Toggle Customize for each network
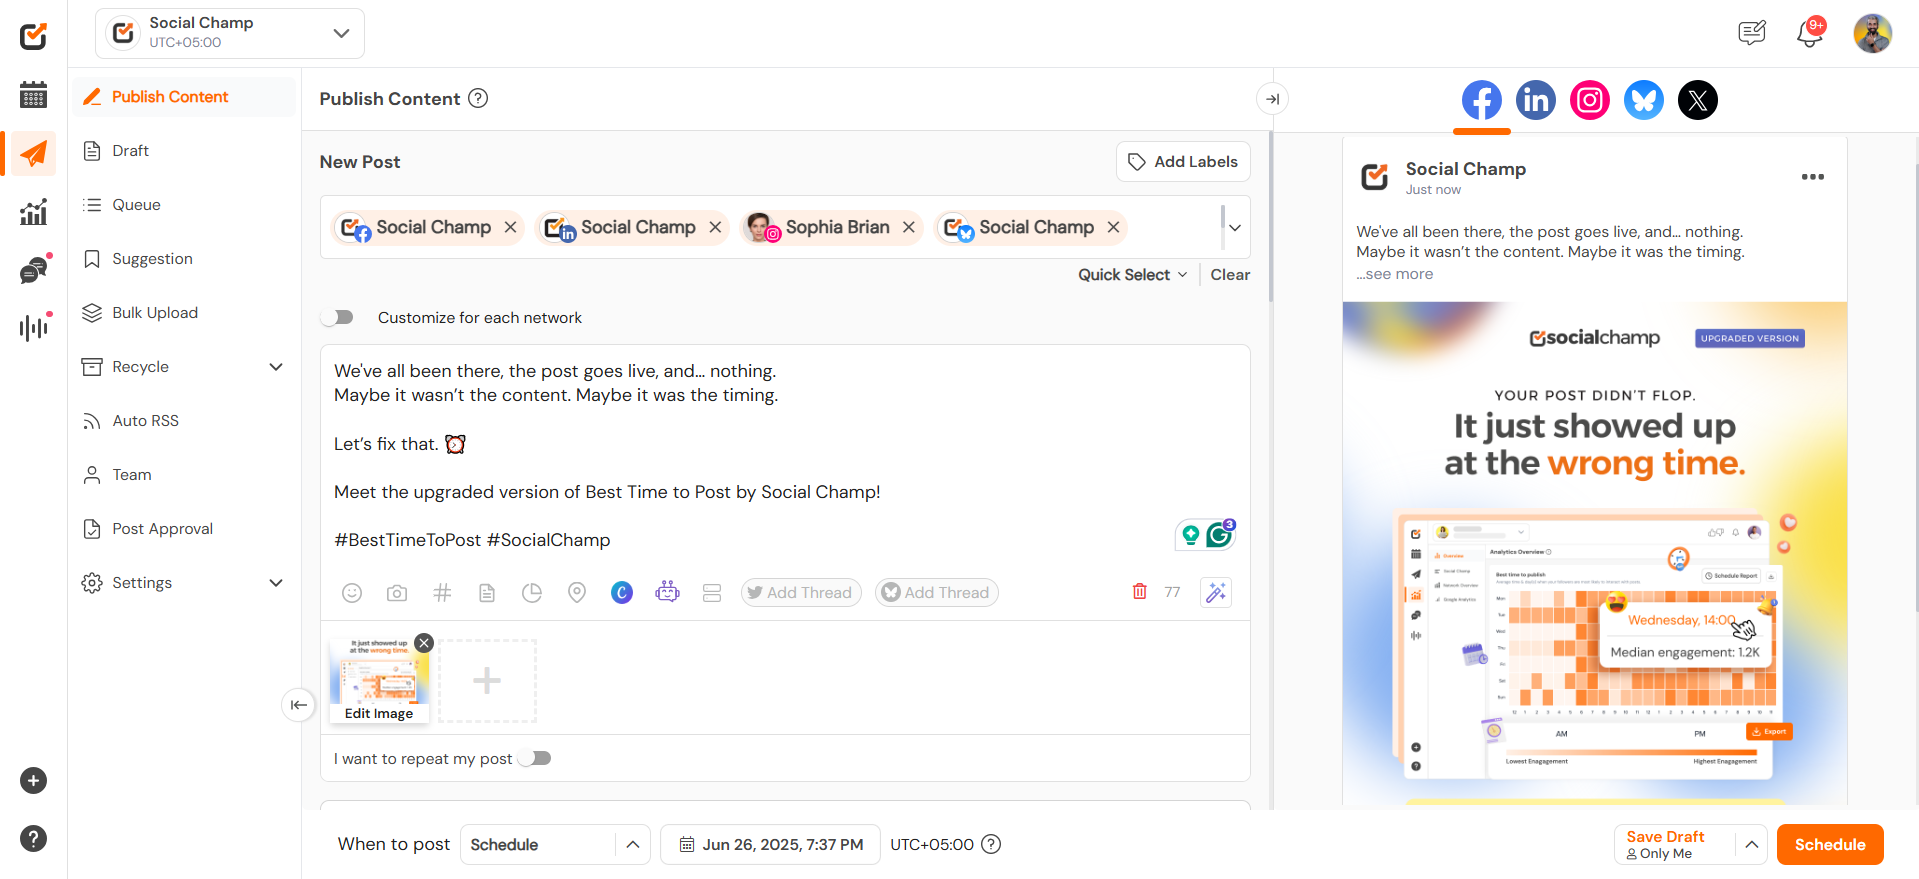Image resolution: width=1919 pixels, height=879 pixels. click(338, 318)
